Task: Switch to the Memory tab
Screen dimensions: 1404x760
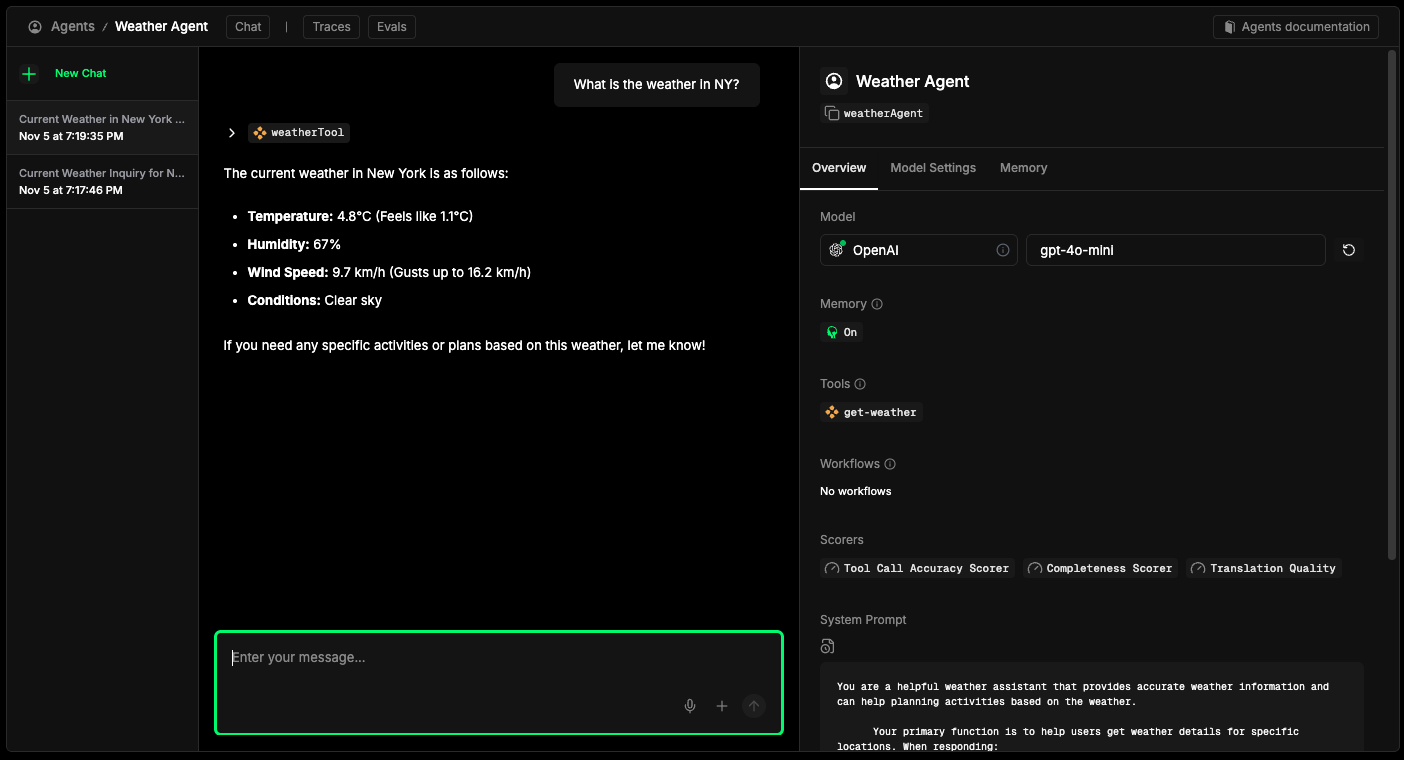Action: (1023, 168)
